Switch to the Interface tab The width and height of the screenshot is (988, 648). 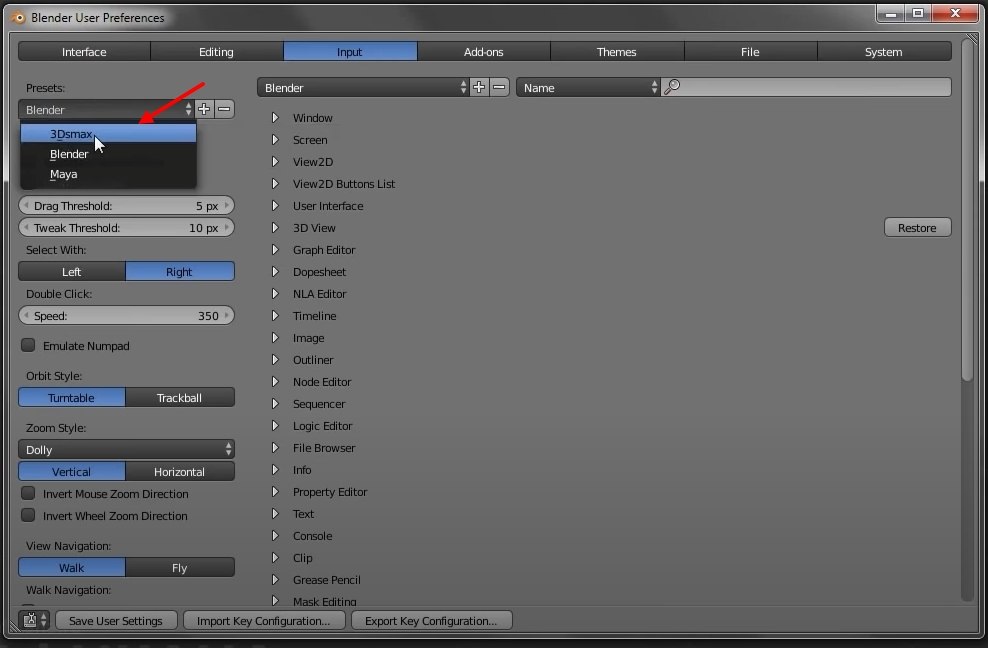click(x=84, y=52)
